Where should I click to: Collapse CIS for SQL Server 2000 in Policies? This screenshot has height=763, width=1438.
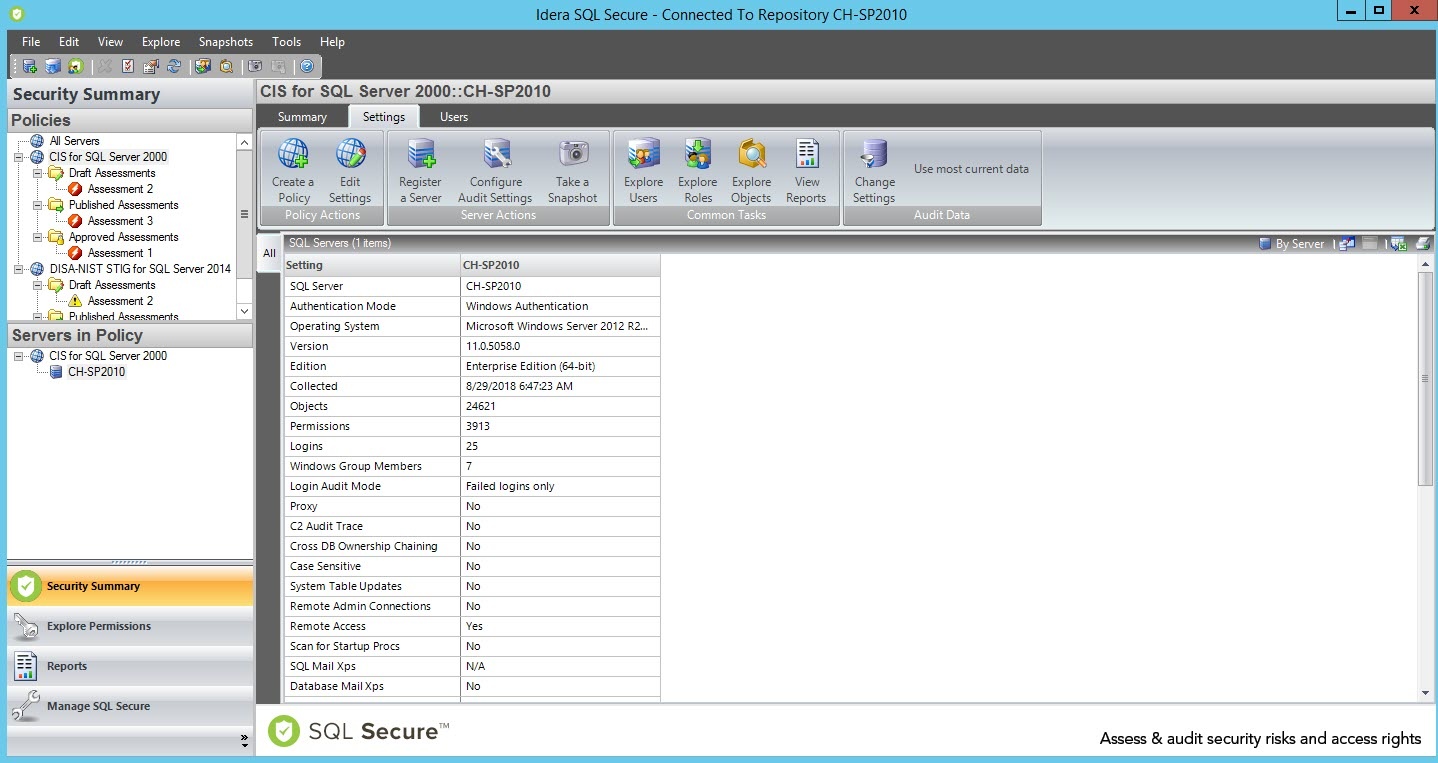(x=19, y=157)
